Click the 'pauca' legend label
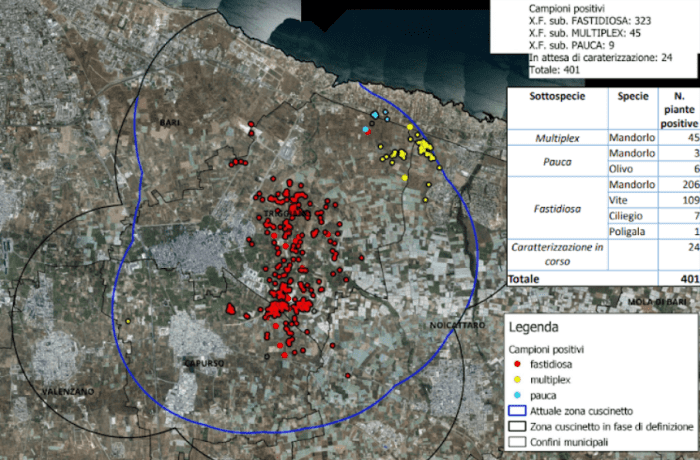 543,396
